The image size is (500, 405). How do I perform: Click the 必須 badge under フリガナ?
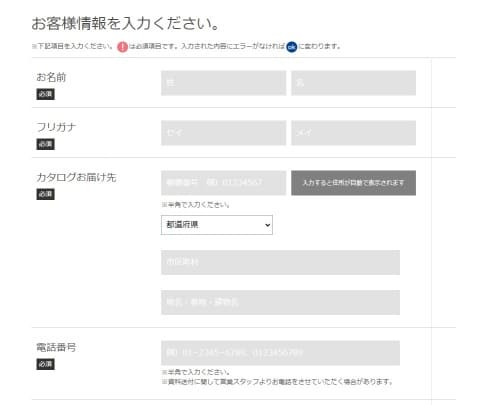pyautogui.click(x=45, y=144)
